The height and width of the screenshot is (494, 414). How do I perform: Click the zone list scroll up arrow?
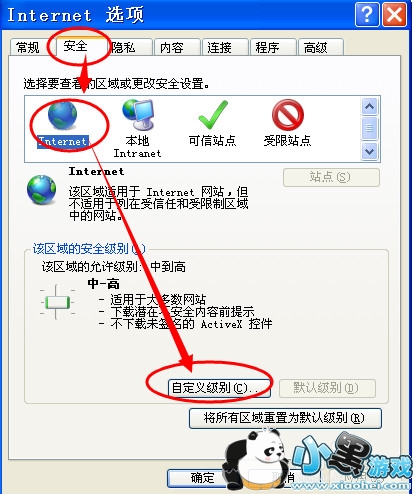click(369, 106)
